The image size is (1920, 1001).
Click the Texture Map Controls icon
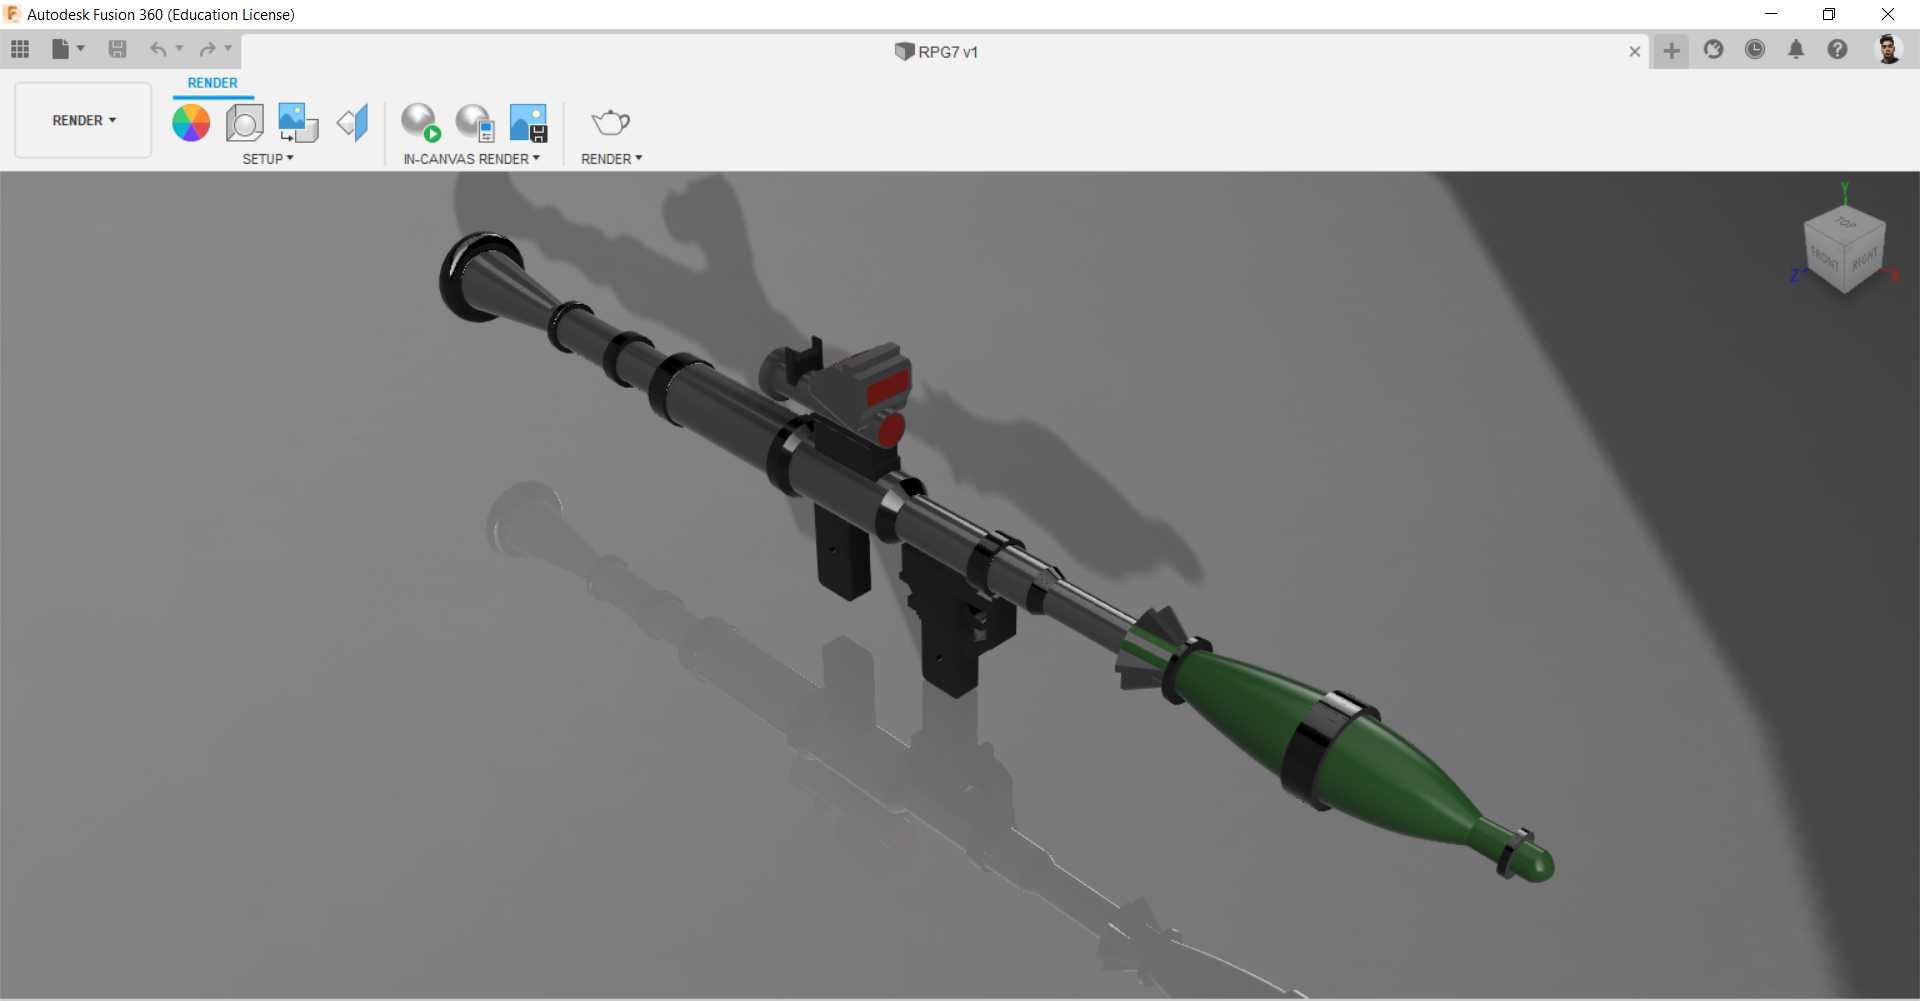pyautogui.click(x=353, y=123)
